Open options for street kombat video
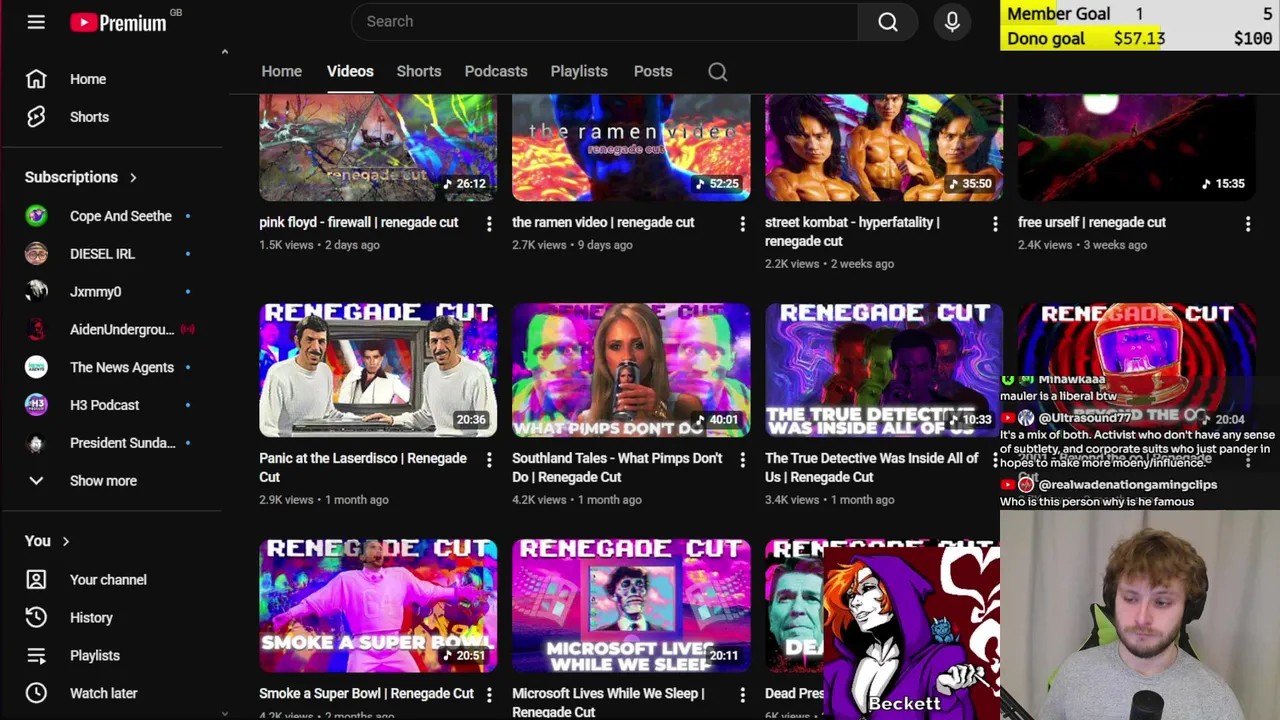This screenshot has height=720, width=1280. [x=995, y=224]
